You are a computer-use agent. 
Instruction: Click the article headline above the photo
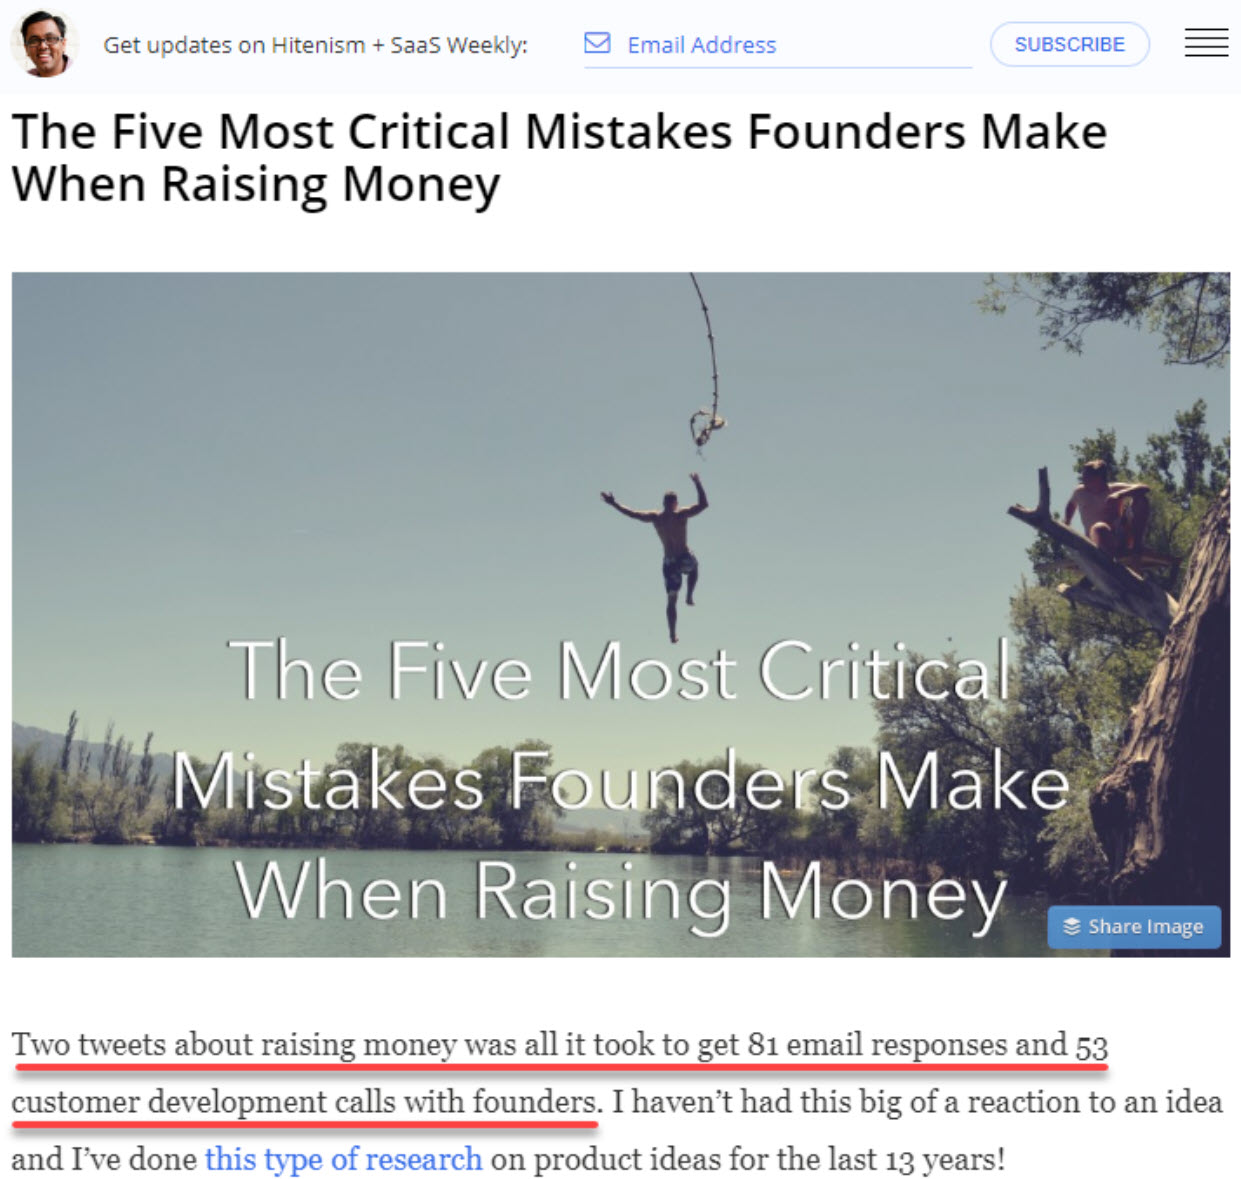(559, 157)
